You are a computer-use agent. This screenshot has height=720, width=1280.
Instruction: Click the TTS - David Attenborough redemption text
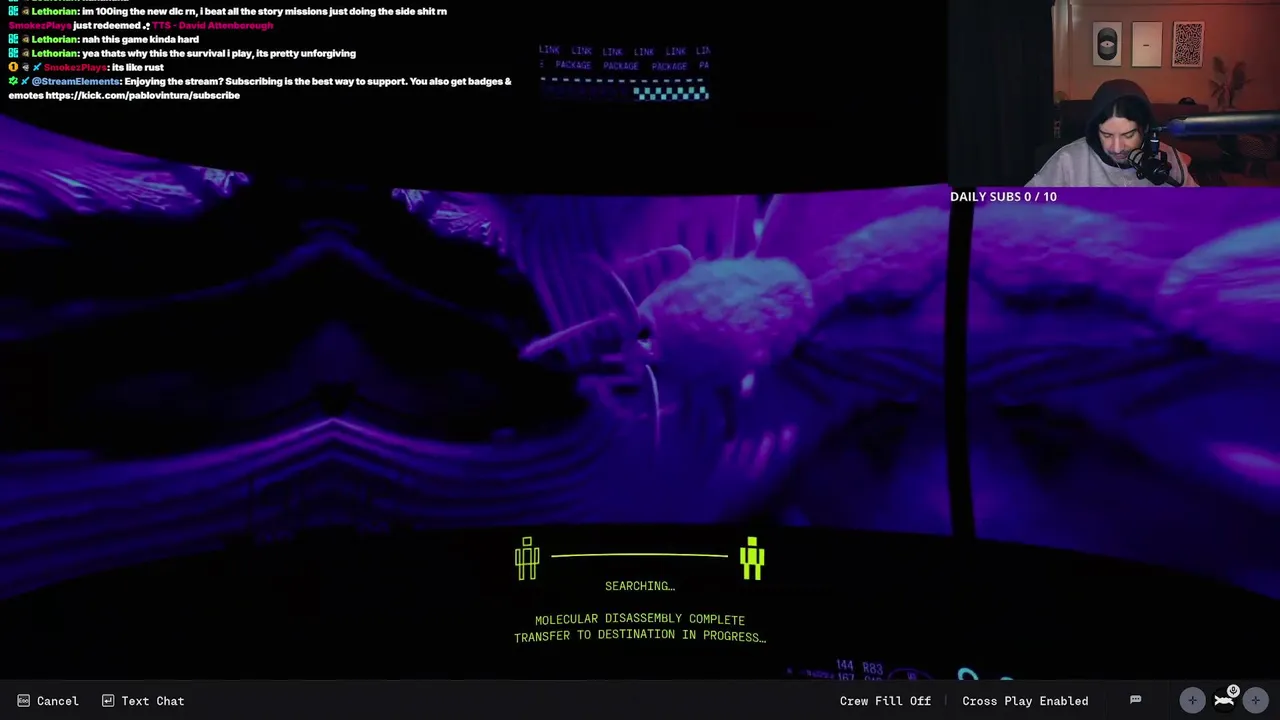212,25
